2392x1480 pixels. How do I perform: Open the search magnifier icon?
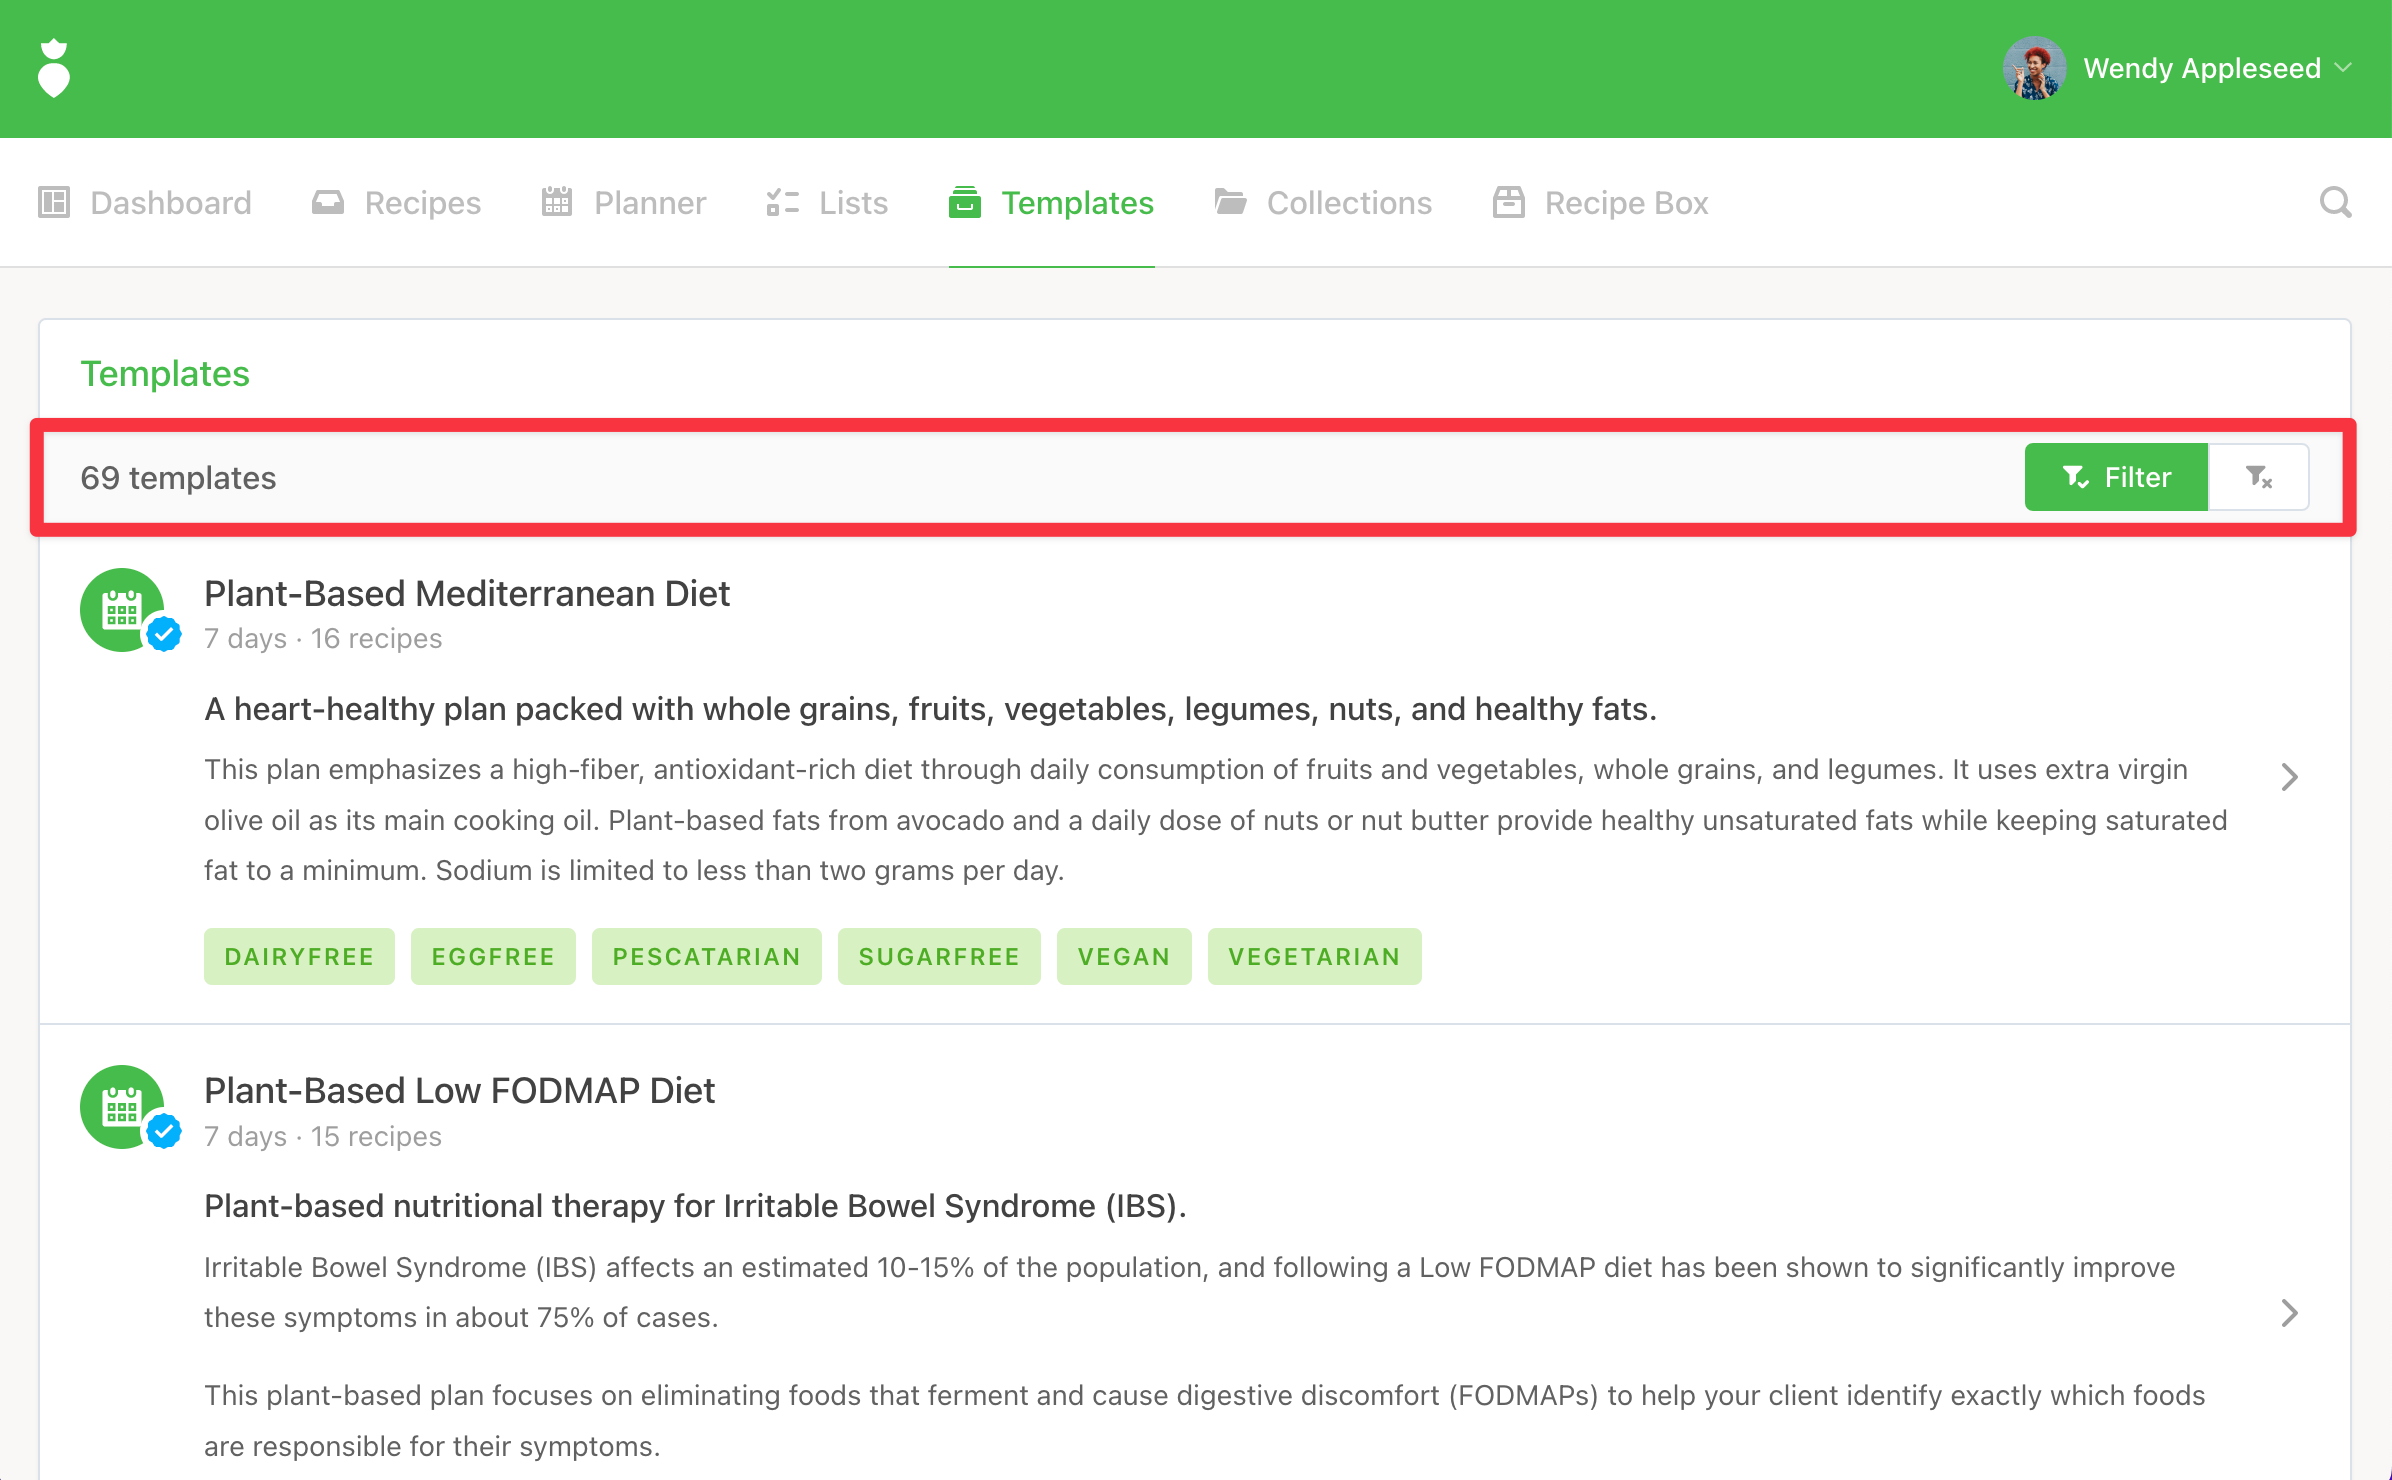(2335, 203)
